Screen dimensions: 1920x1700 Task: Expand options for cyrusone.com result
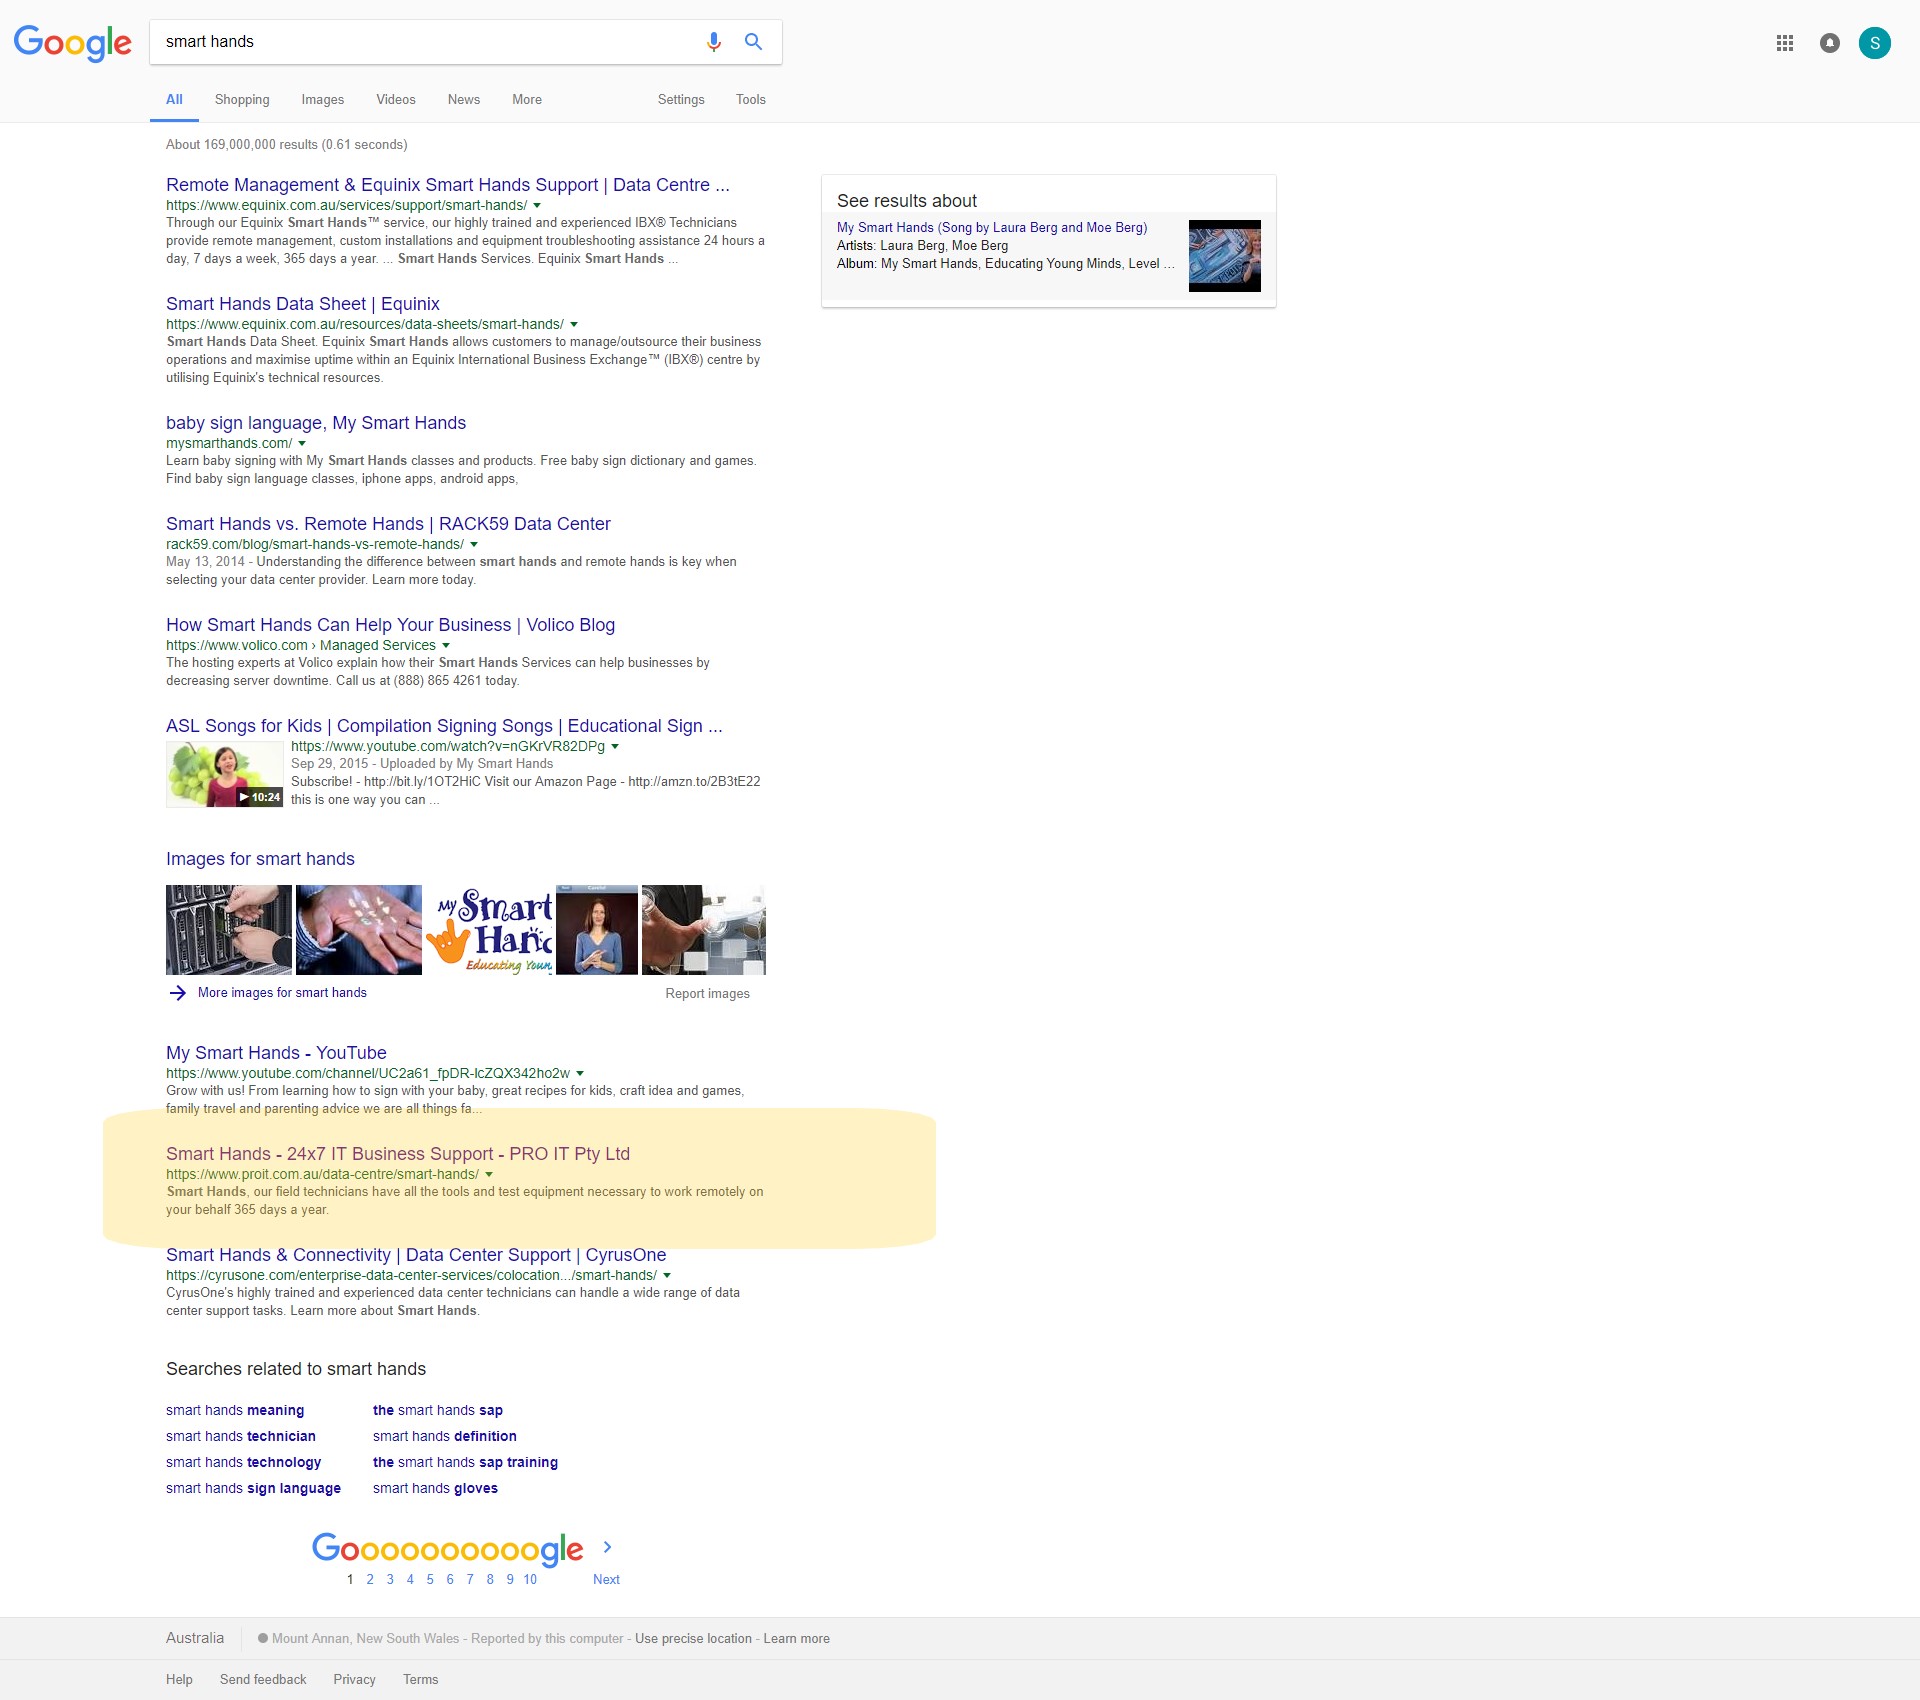click(667, 1276)
